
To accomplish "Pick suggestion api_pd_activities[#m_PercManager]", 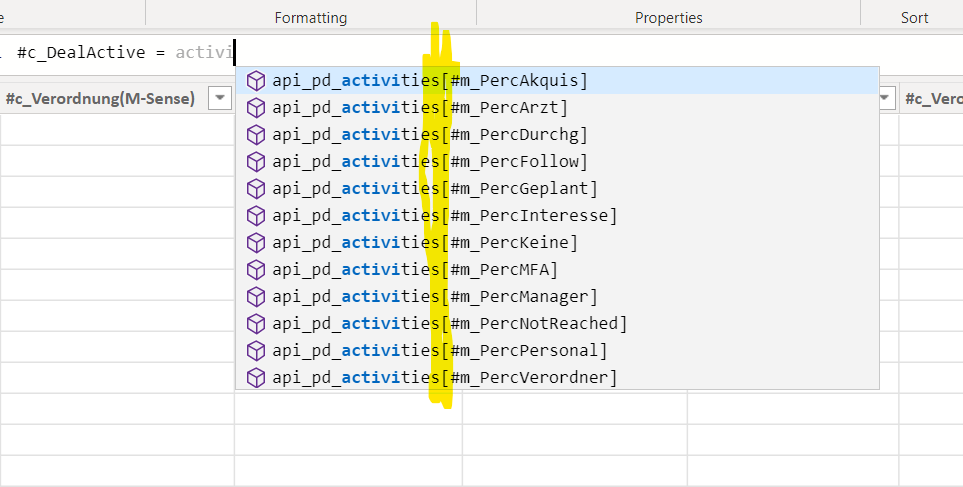I will pyautogui.click(x=557, y=297).
